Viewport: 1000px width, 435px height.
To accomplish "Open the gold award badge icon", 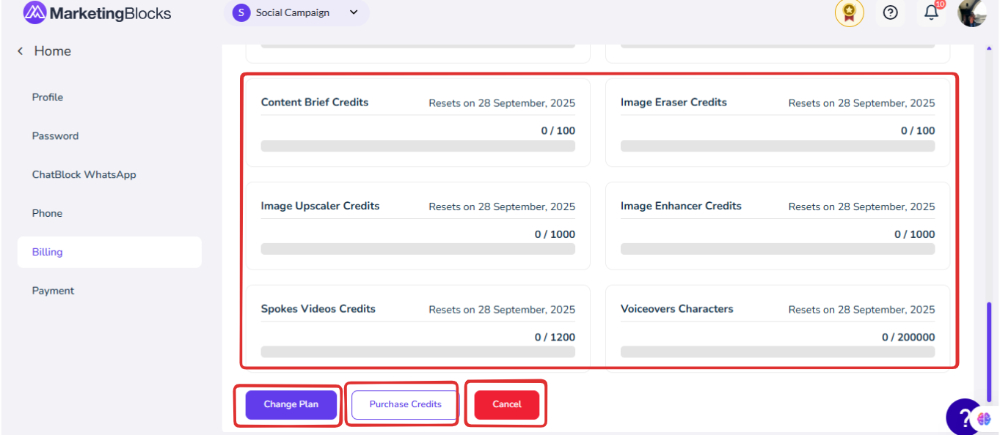I will click(x=849, y=13).
